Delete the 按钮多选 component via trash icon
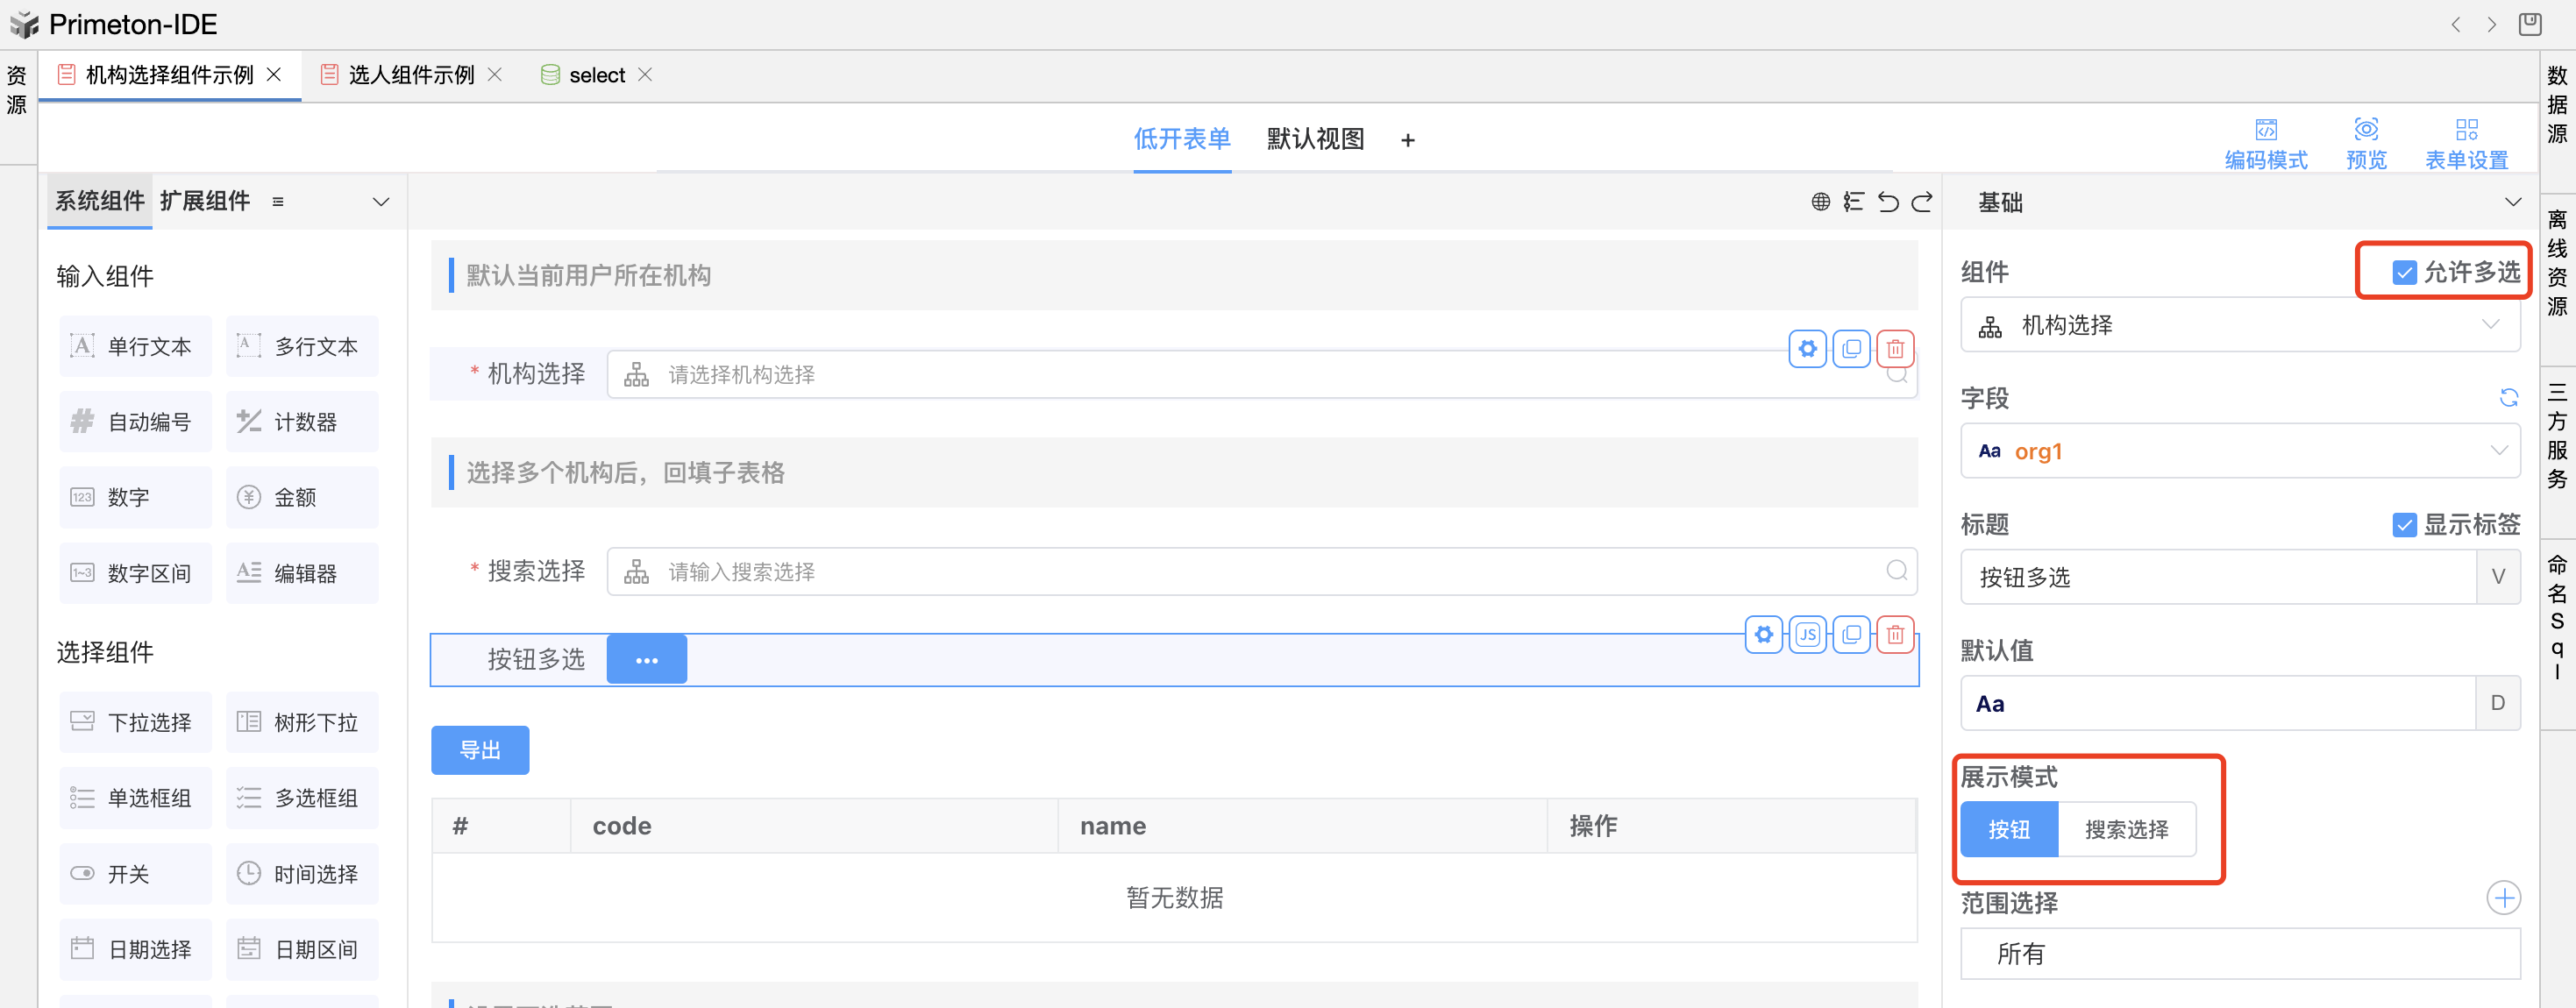 1894,634
